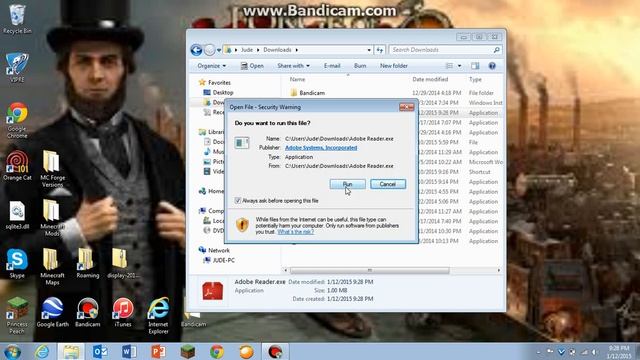The height and width of the screenshot is (360, 640).
Task: Open recent locations dropdown near back button
Action: (x=219, y=50)
